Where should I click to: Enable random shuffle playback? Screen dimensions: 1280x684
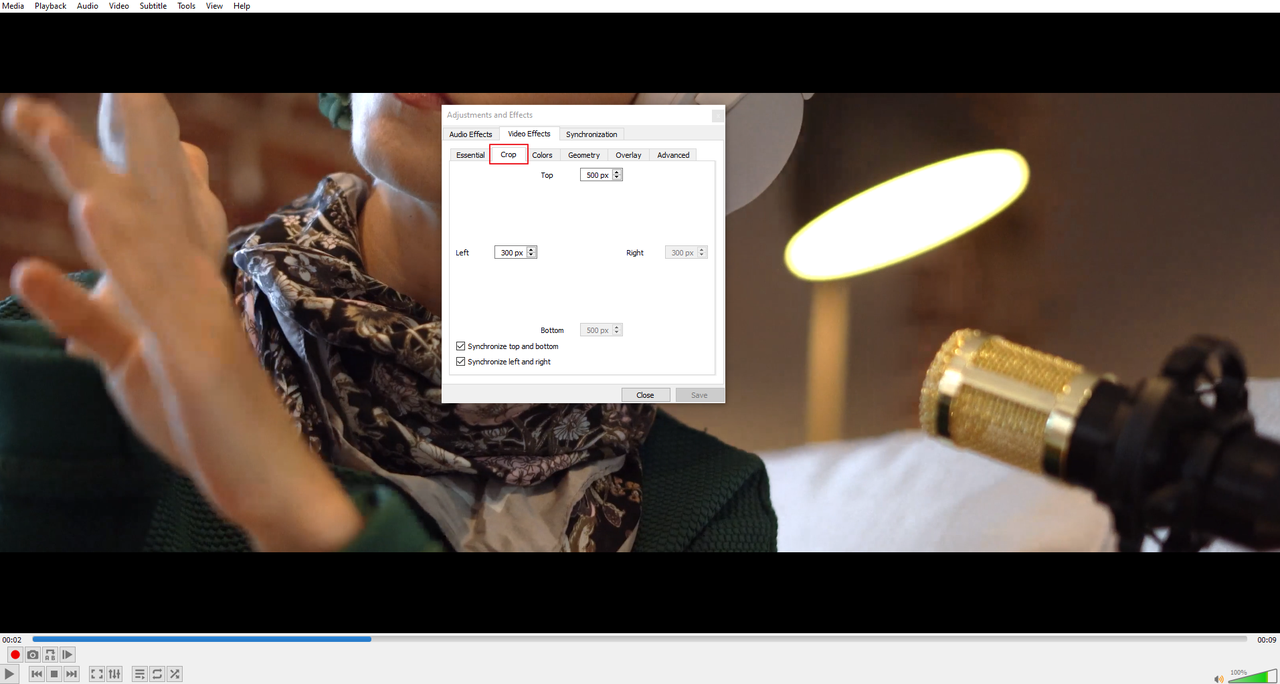click(x=174, y=675)
